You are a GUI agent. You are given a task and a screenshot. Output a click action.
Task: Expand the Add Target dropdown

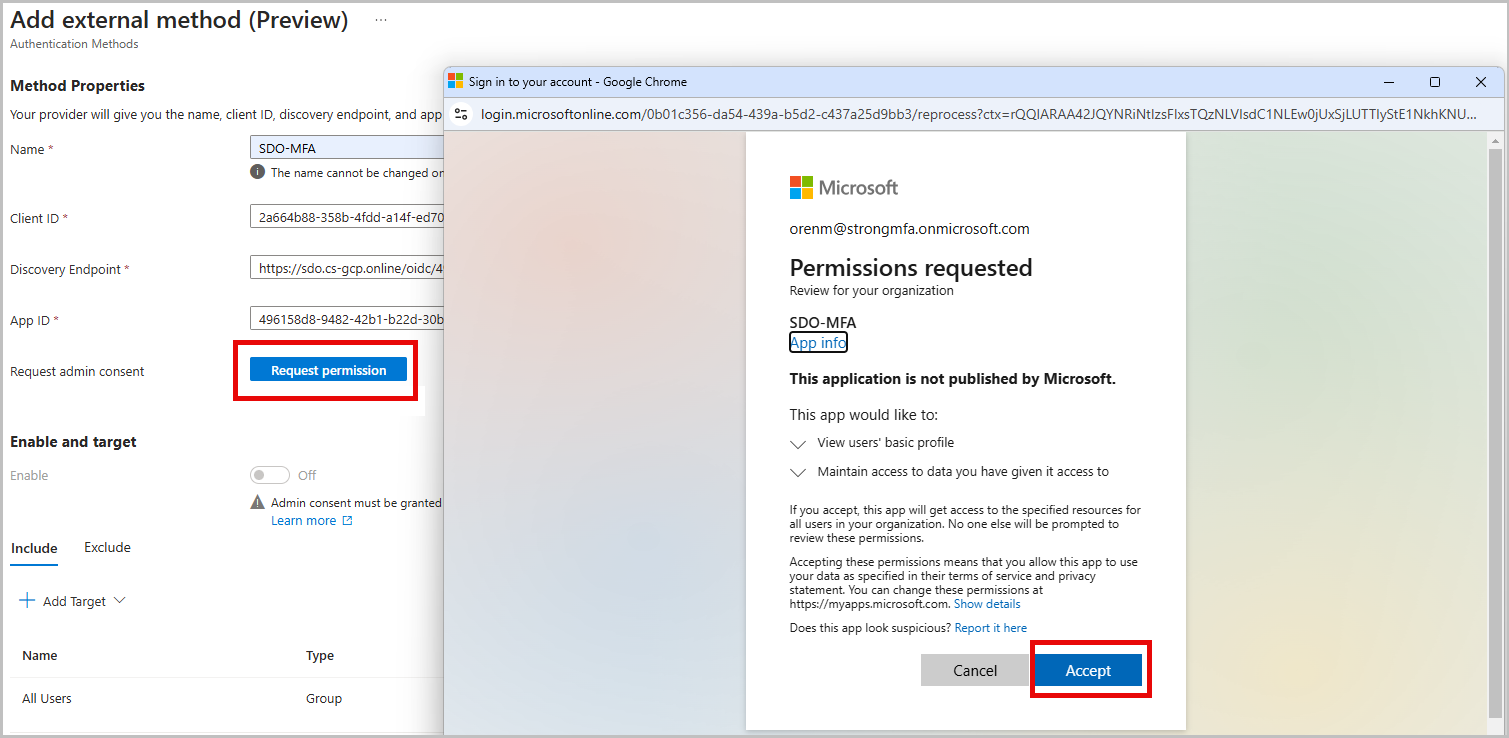click(120, 601)
